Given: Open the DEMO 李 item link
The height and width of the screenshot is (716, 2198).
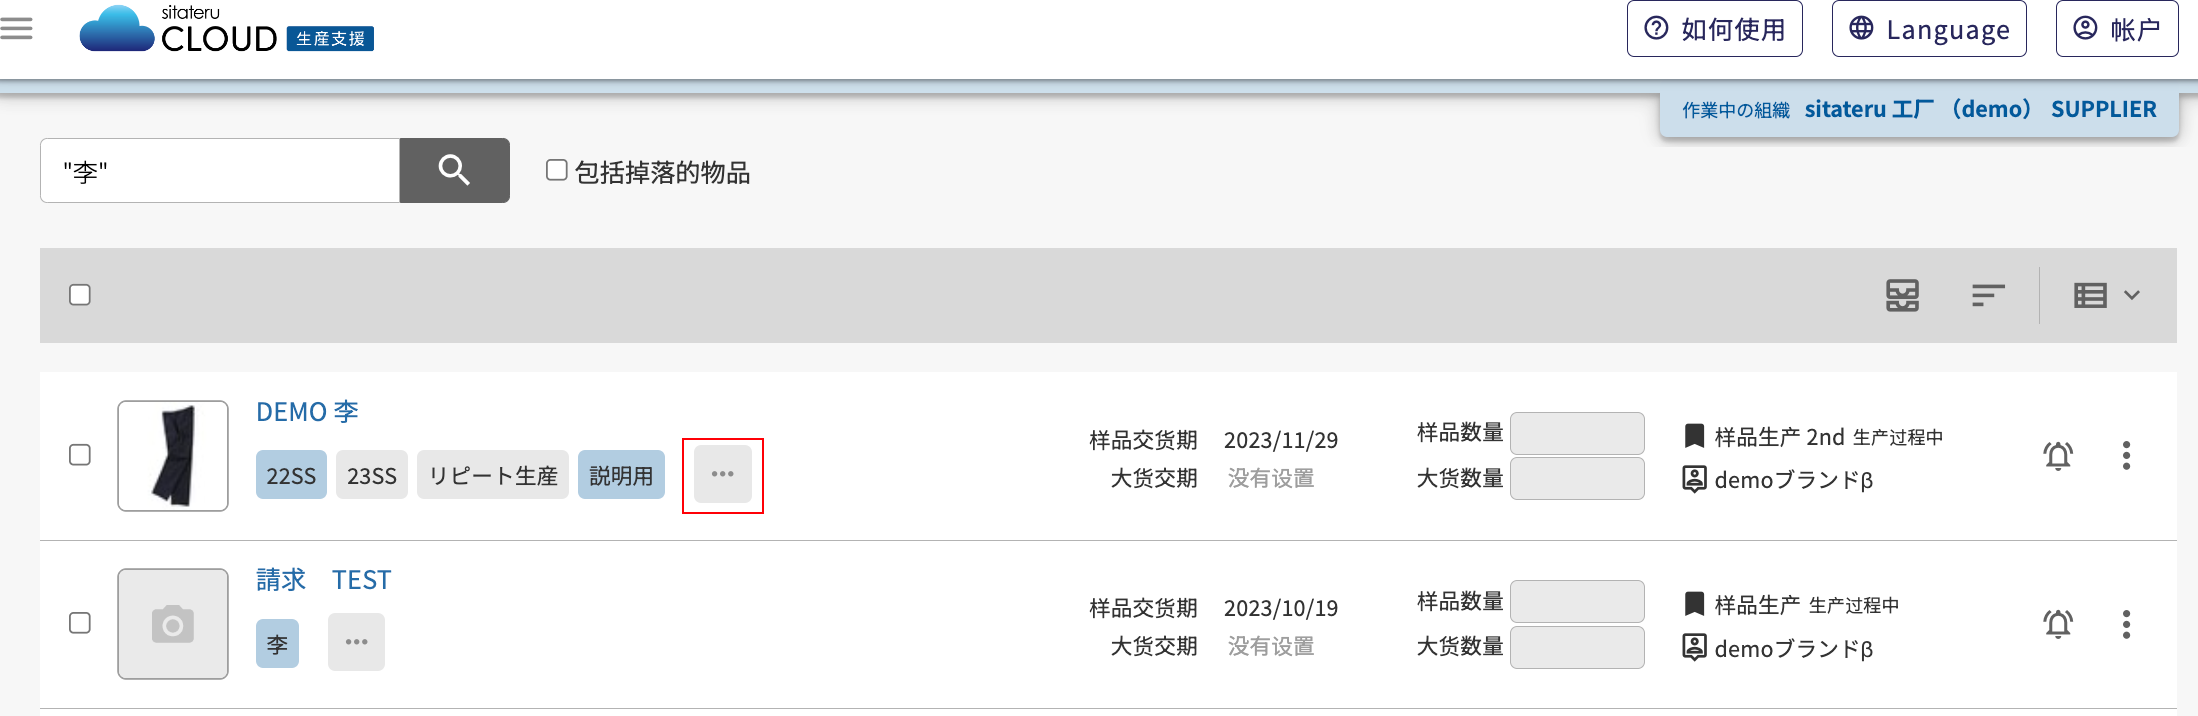Looking at the screenshot, I should (307, 412).
